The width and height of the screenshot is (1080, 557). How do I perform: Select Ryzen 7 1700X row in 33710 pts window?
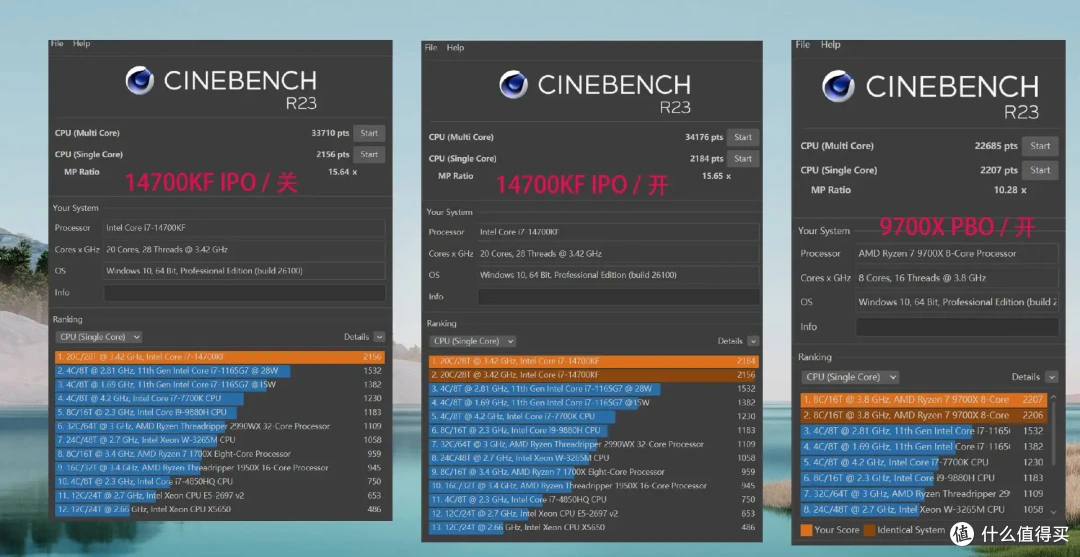pos(220,454)
